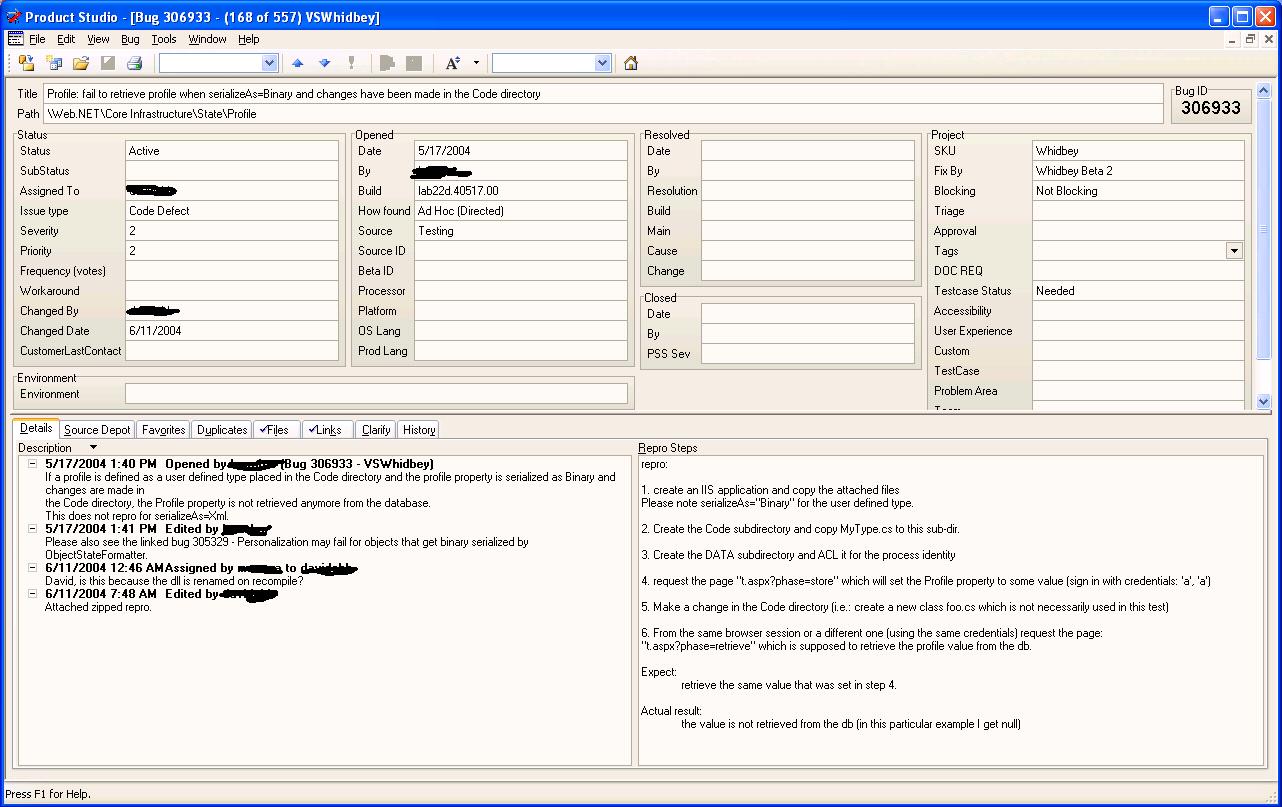This screenshot has height=807, width=1282.
Task: Click the save toolbar icon
Action: (108, 63)
